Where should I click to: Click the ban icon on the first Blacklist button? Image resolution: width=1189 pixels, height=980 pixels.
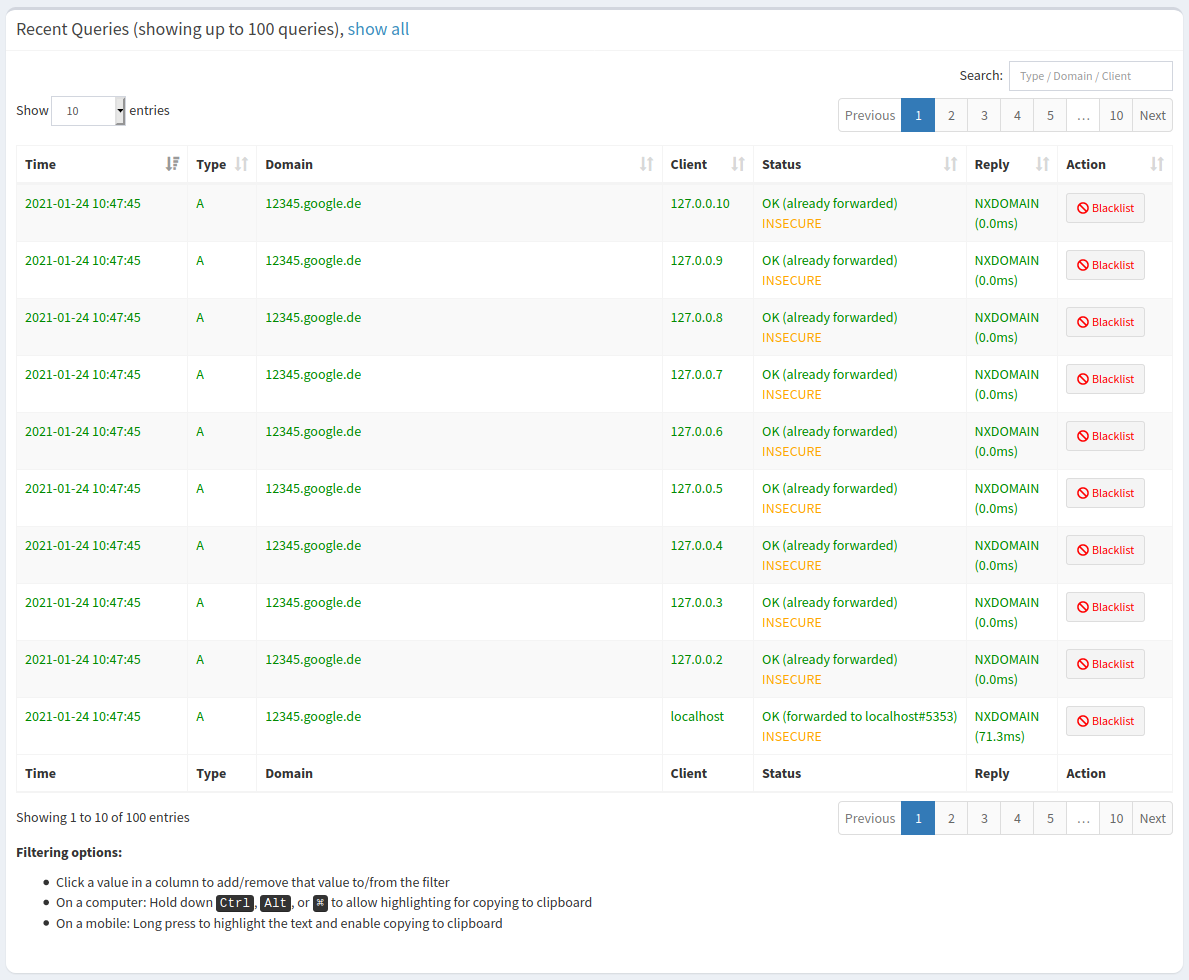[1085, 208]
